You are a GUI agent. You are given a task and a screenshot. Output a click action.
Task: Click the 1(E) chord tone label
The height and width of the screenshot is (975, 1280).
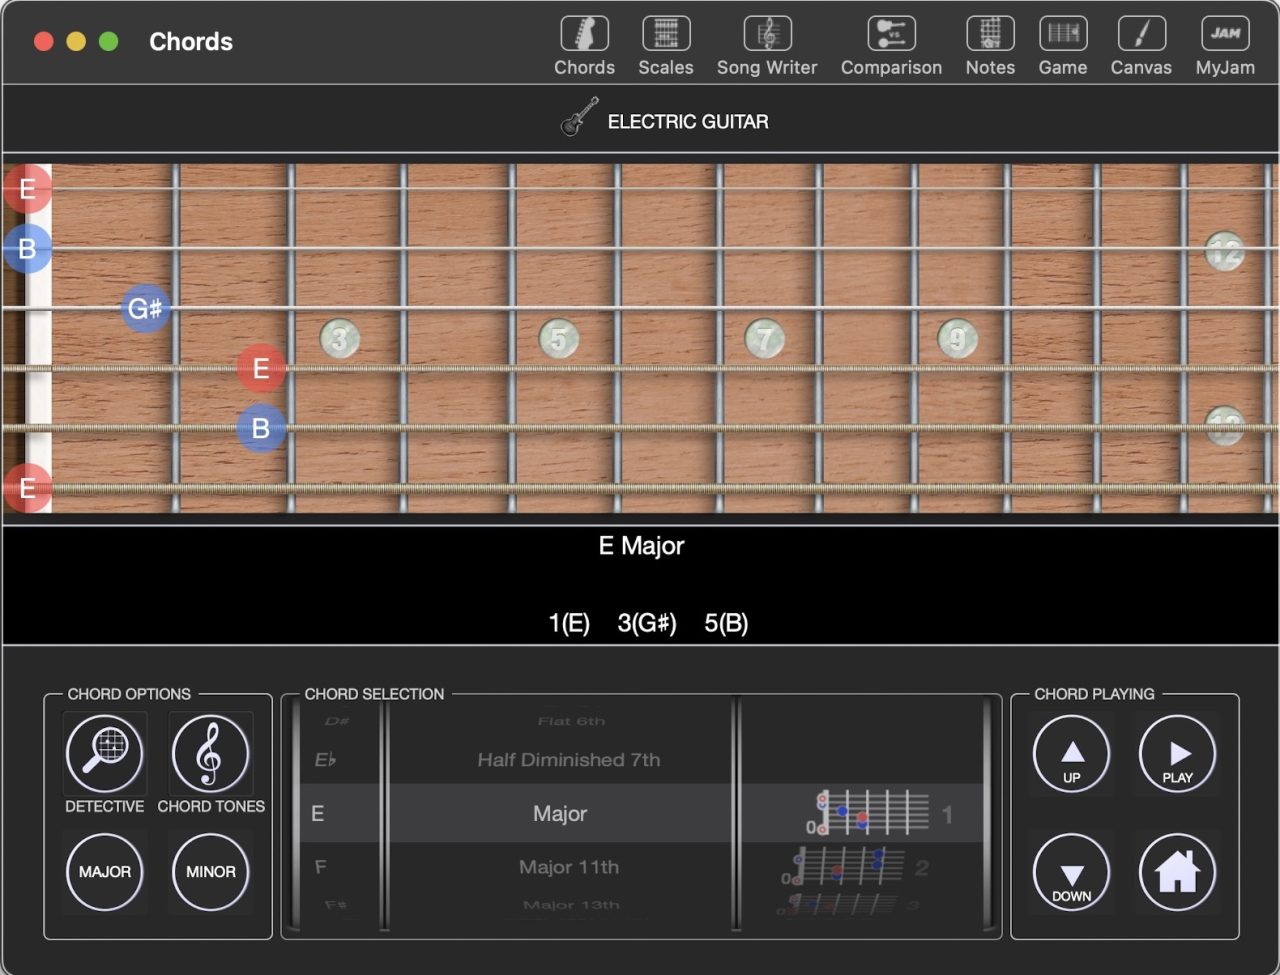coord(569,623)
